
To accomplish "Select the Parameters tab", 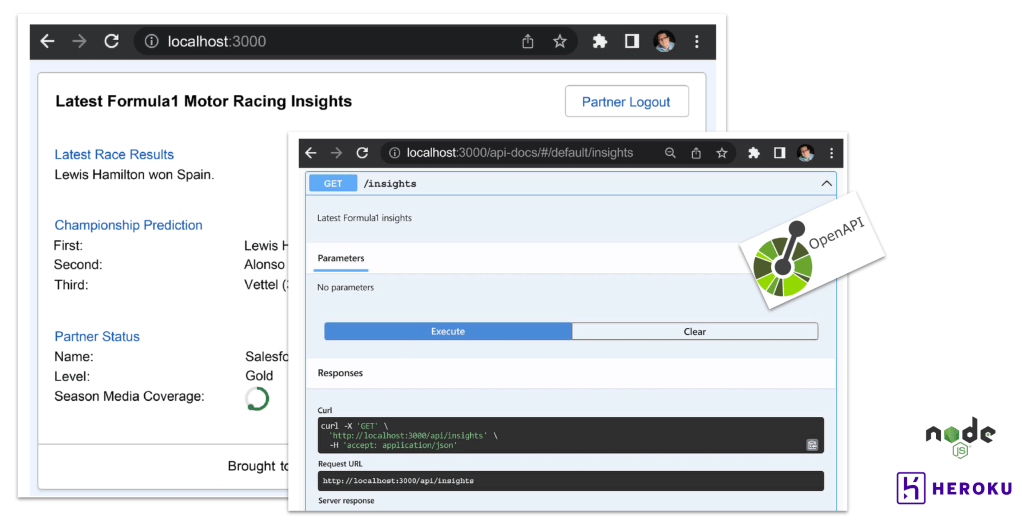I will tap(341, 259).
